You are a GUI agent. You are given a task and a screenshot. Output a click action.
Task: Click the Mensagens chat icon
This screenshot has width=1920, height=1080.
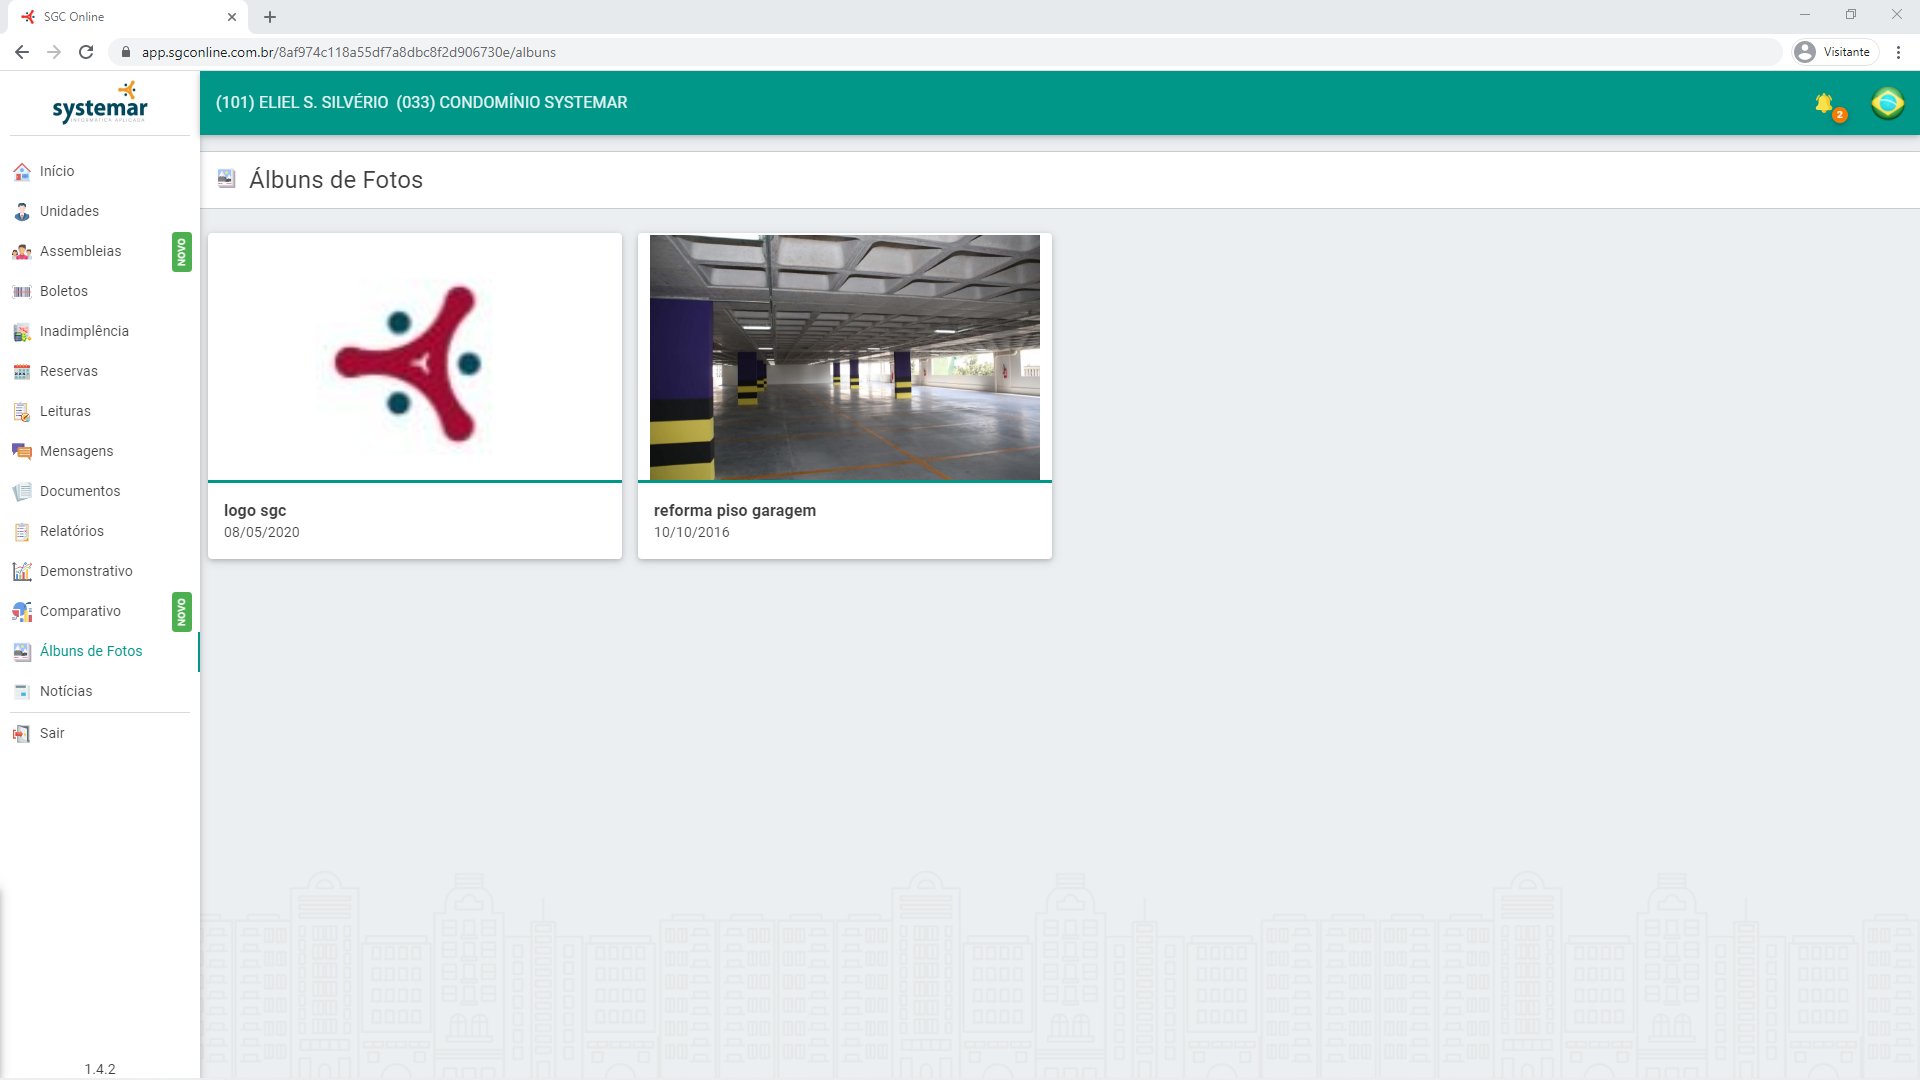coord(22,452)
